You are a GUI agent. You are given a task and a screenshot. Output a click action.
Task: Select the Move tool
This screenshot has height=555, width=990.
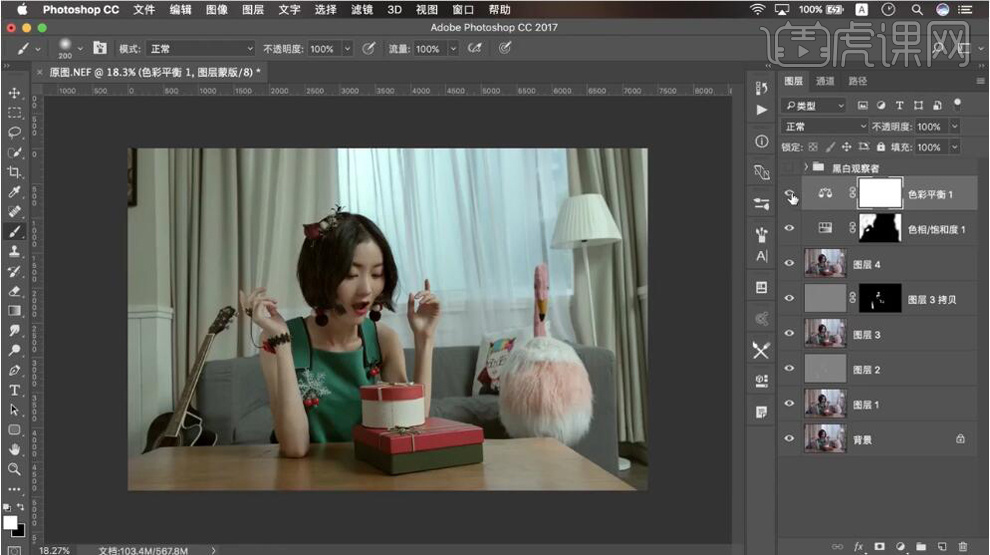(14, 93)
